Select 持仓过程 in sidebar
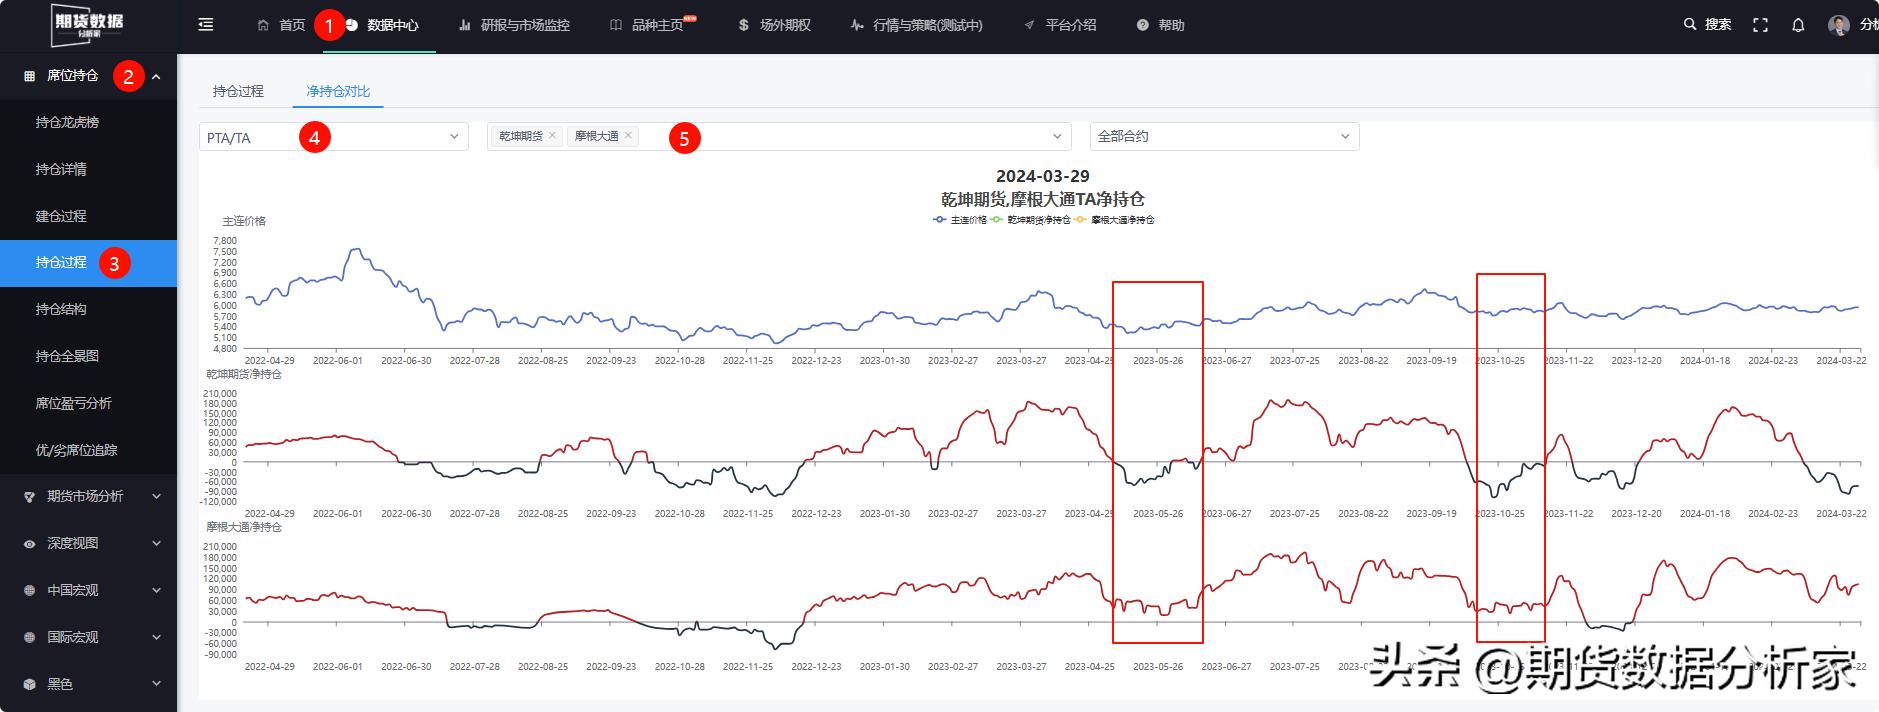1879x712 pixels. click(x=88, y=263)
